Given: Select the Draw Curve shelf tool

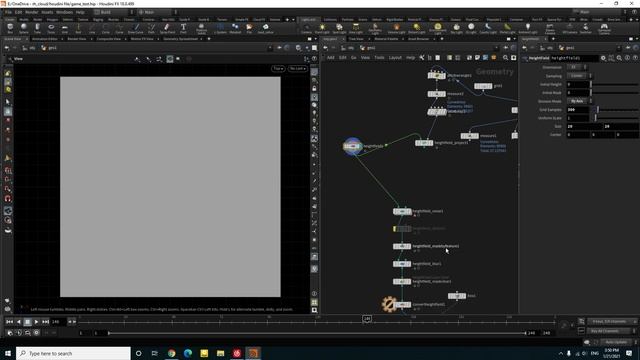Looking at the screenshot, I should (136, 28).
